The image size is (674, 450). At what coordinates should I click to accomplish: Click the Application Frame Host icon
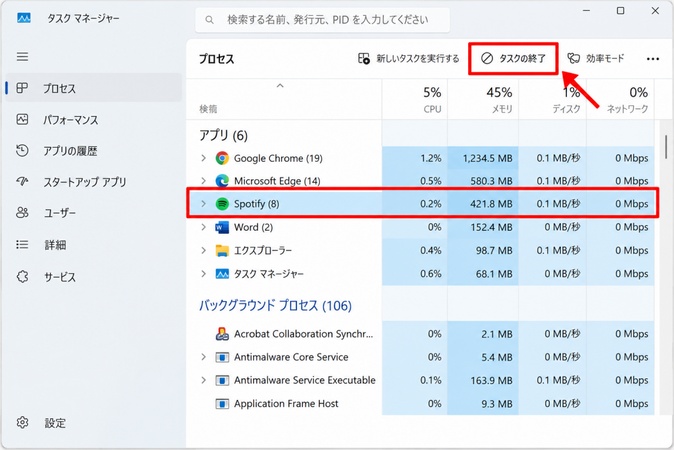[222, 404]
